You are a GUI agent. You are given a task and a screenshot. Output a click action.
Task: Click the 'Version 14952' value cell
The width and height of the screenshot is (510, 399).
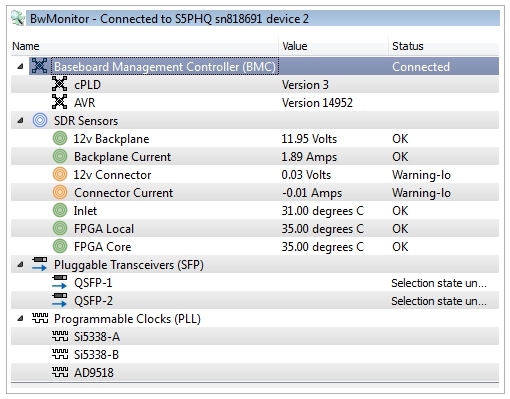317,103
